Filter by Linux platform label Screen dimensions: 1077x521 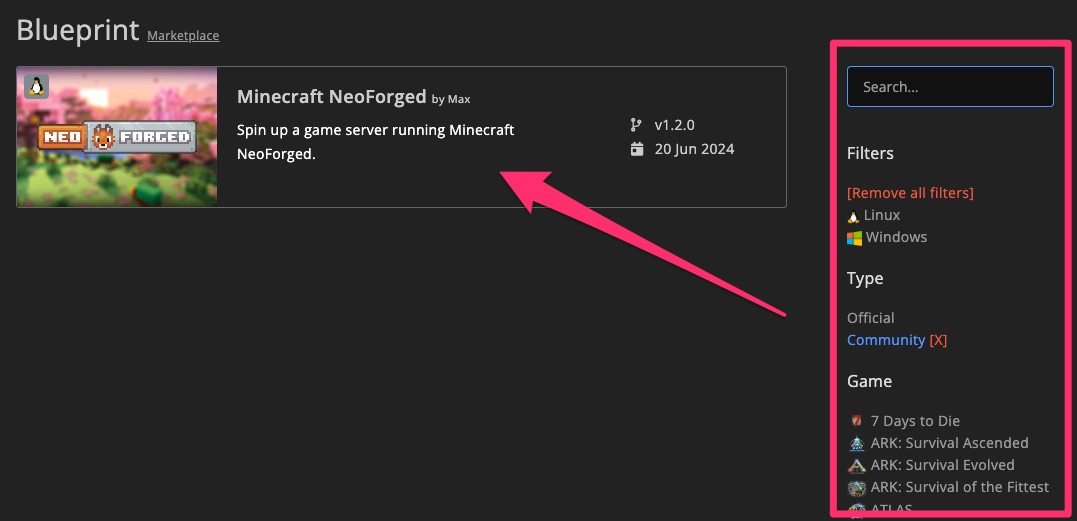(x=882, y=215)
